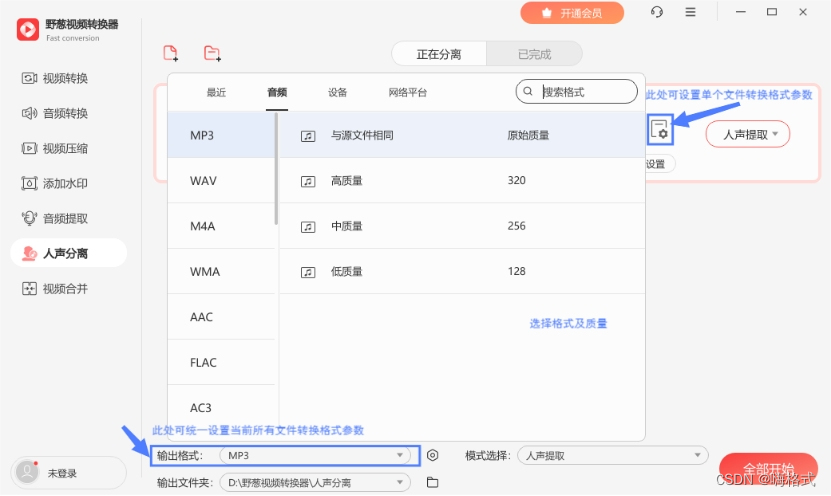Screen dimensions: 831x496
Task: Select 中质量 256 quality row
Action: 462,226
